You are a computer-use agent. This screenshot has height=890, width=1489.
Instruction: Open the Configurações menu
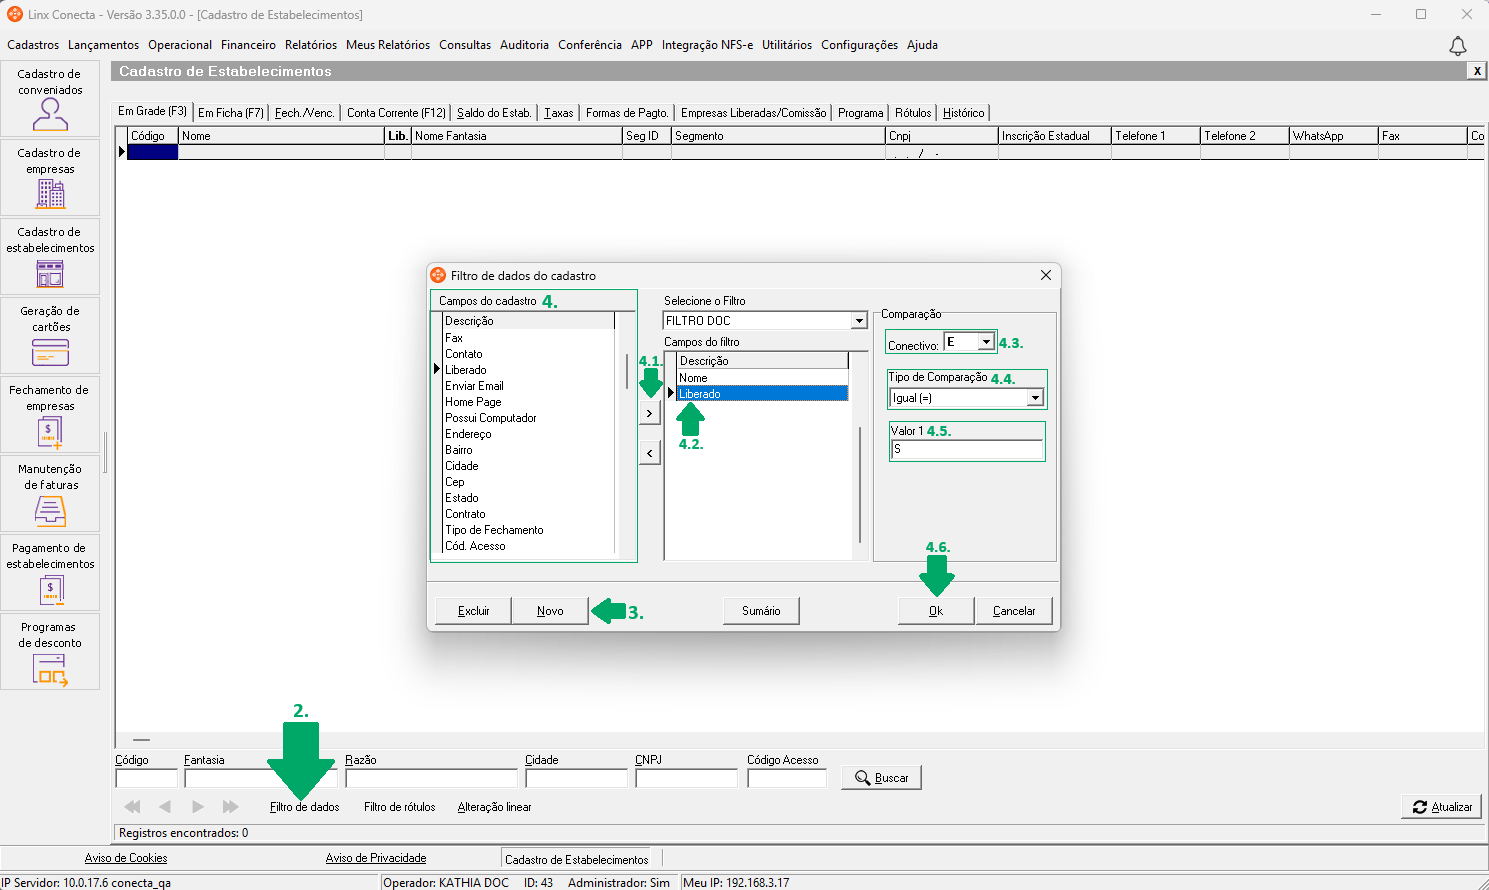[860, 45]
